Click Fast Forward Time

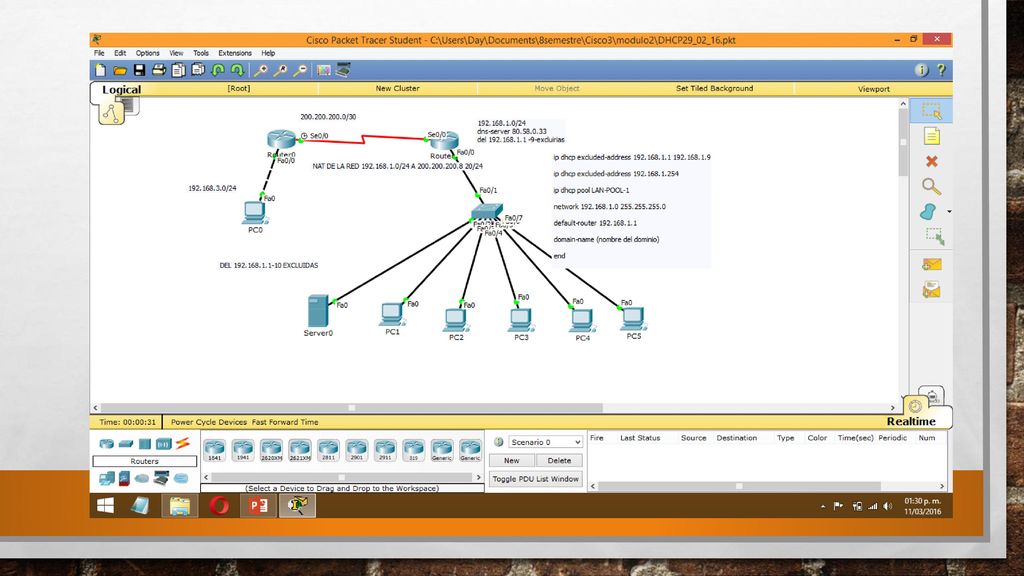pos(285,422)
